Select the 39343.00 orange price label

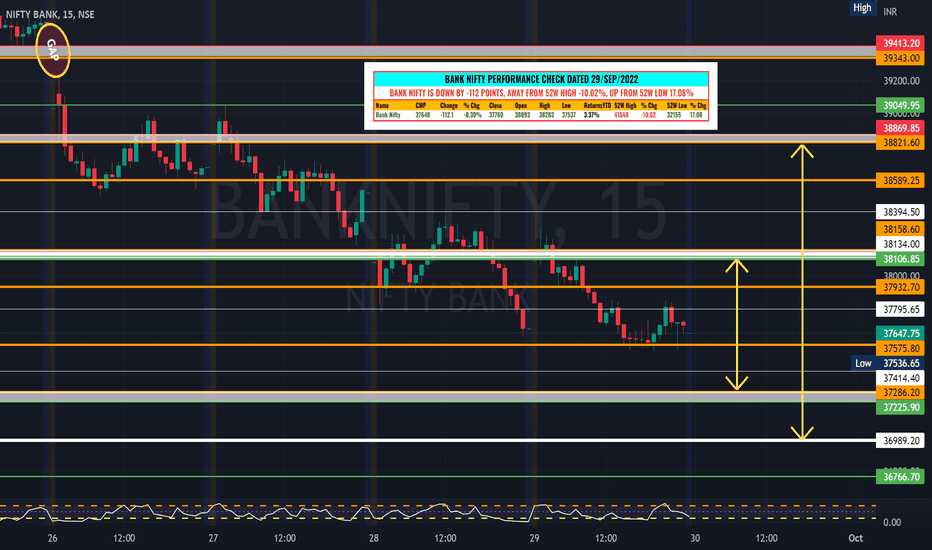coord(900,58)
